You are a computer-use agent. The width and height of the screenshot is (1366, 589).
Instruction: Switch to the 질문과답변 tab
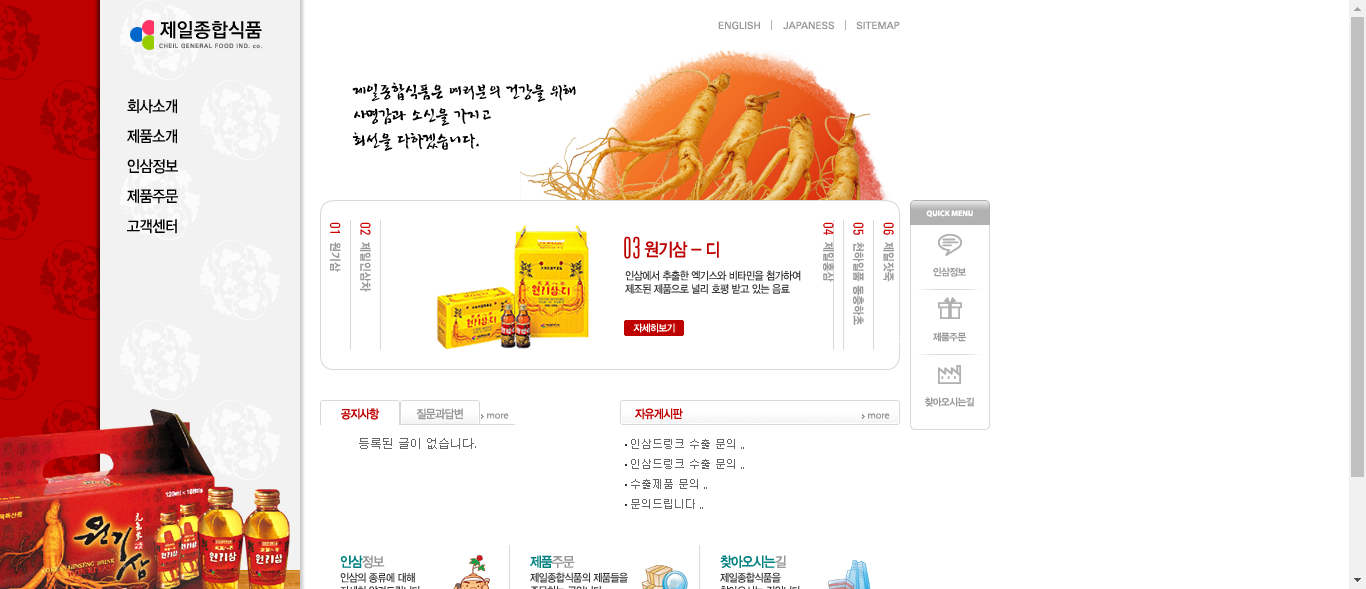[440, 413]
